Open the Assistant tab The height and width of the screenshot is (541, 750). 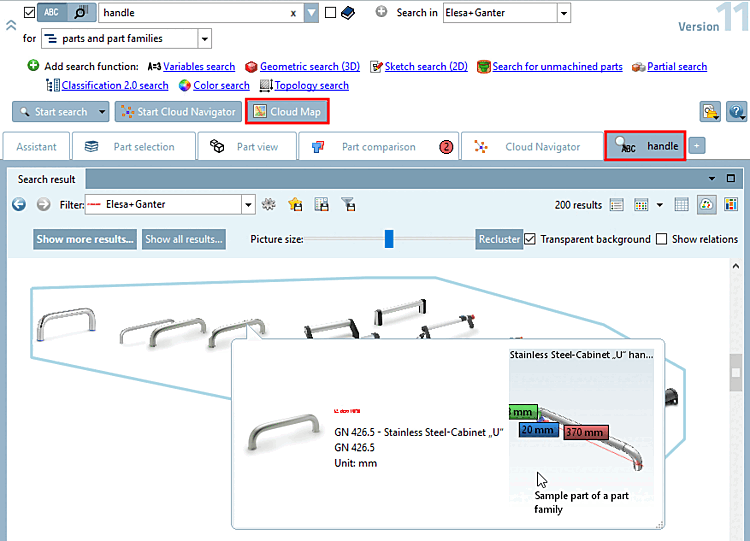[x=36, y=147]
